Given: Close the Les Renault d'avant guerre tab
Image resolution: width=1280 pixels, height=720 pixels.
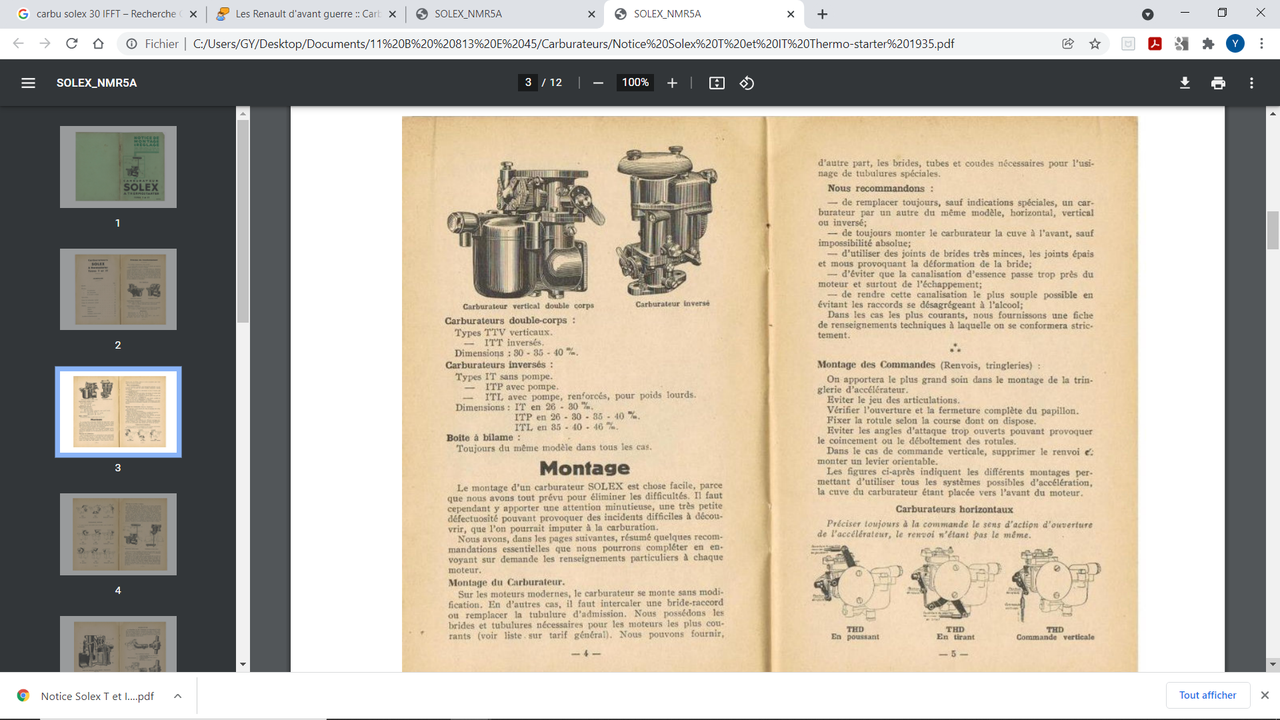Looking at the screenshot, I should point(391,14).
